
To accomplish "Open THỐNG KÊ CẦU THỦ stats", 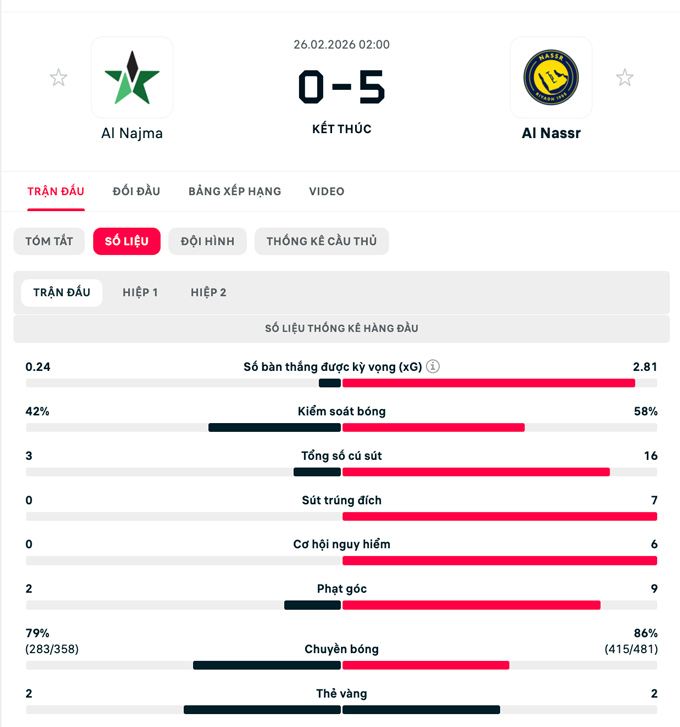I will [x=321, y=241].
